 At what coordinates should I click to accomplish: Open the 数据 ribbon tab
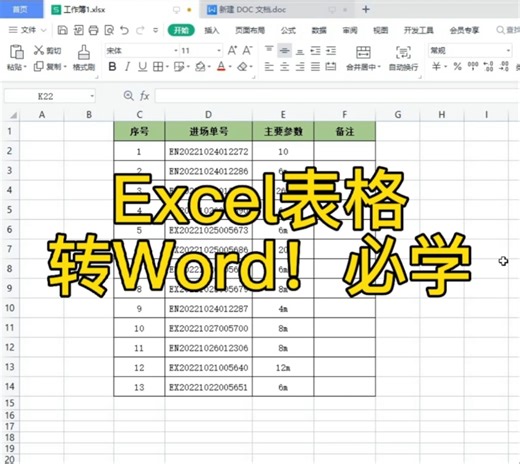tap(319, 30)
